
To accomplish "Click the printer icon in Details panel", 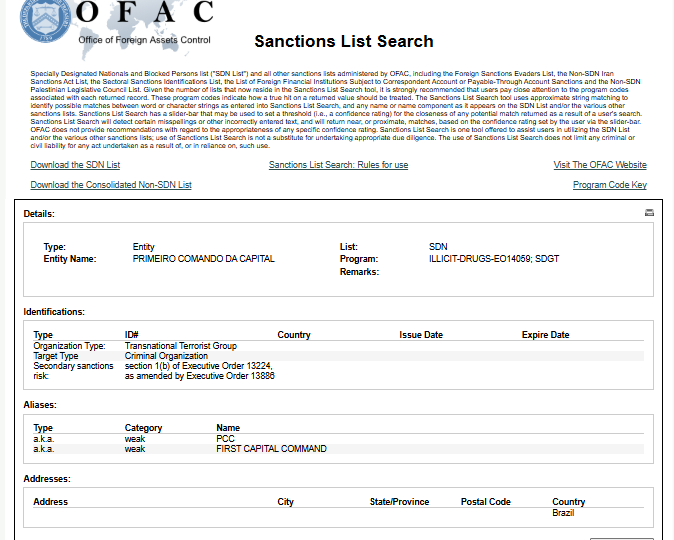I will tap(649, 213).
